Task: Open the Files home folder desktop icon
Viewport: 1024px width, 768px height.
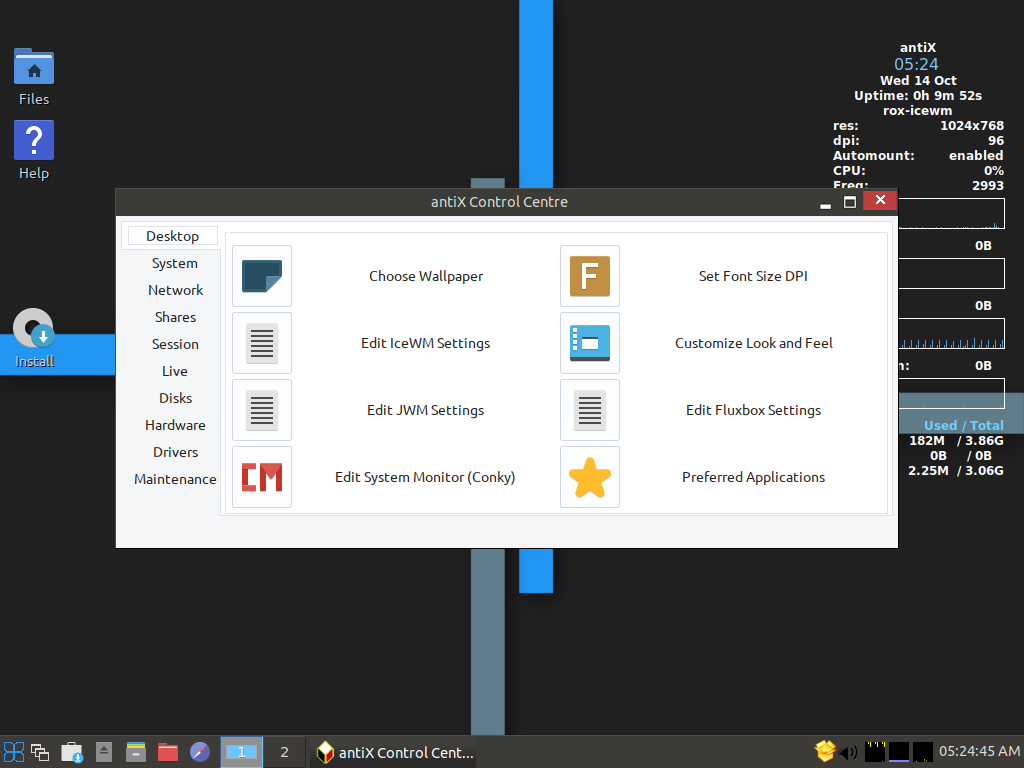Action: pos(34,67)
